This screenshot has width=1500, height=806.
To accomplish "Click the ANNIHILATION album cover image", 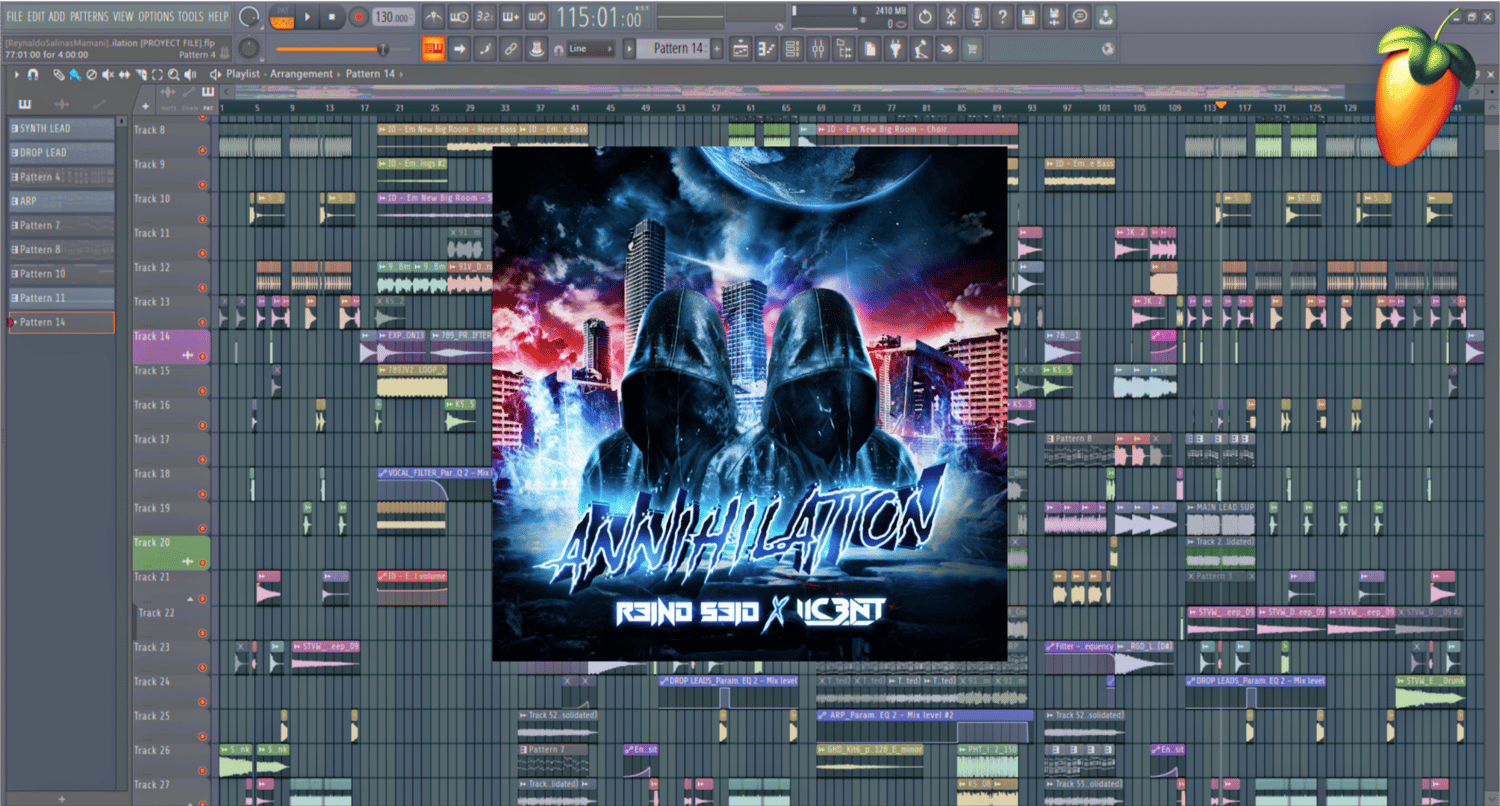I will pyautogui.click(x=749, y=403).
